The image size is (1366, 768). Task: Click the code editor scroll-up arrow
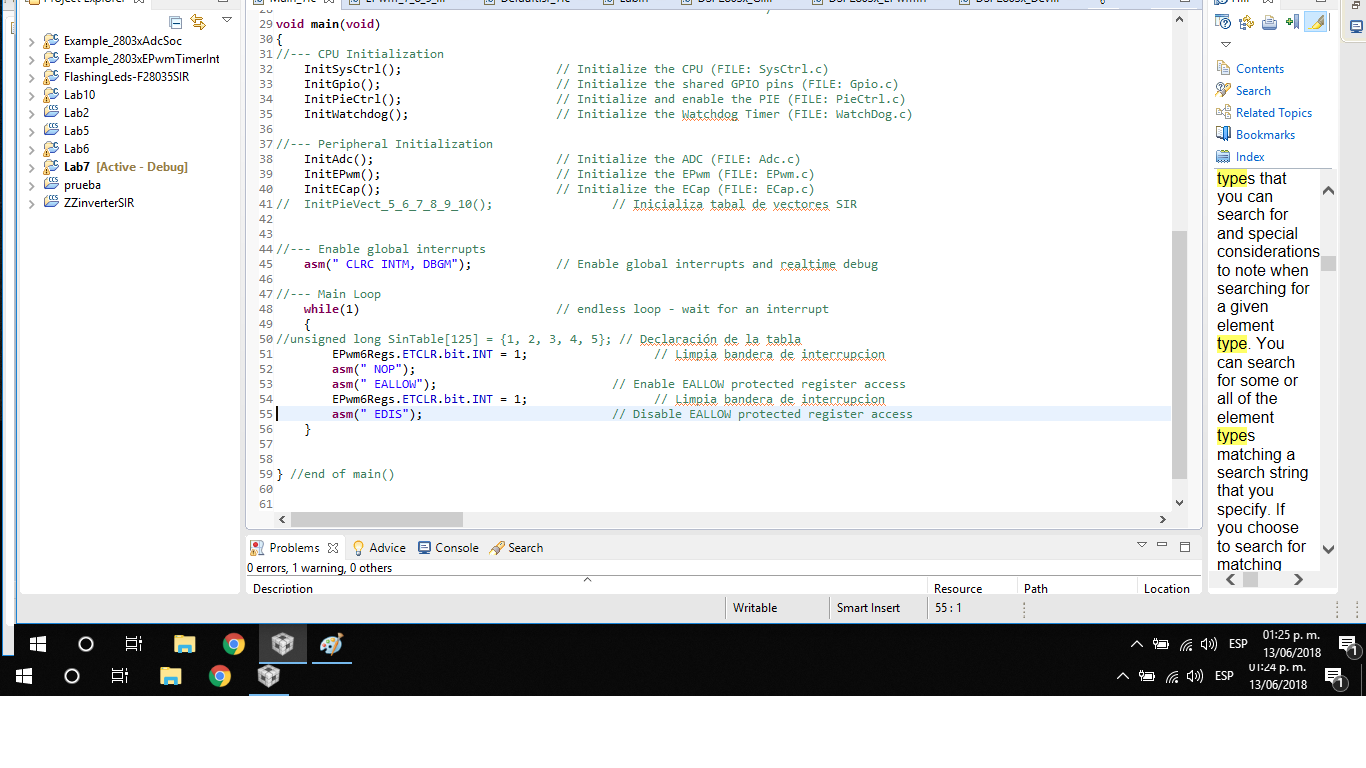point(1180,20)
